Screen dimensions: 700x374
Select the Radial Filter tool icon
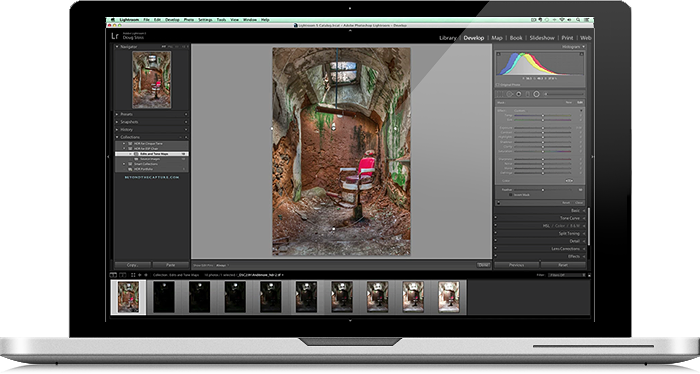point(537,94)
